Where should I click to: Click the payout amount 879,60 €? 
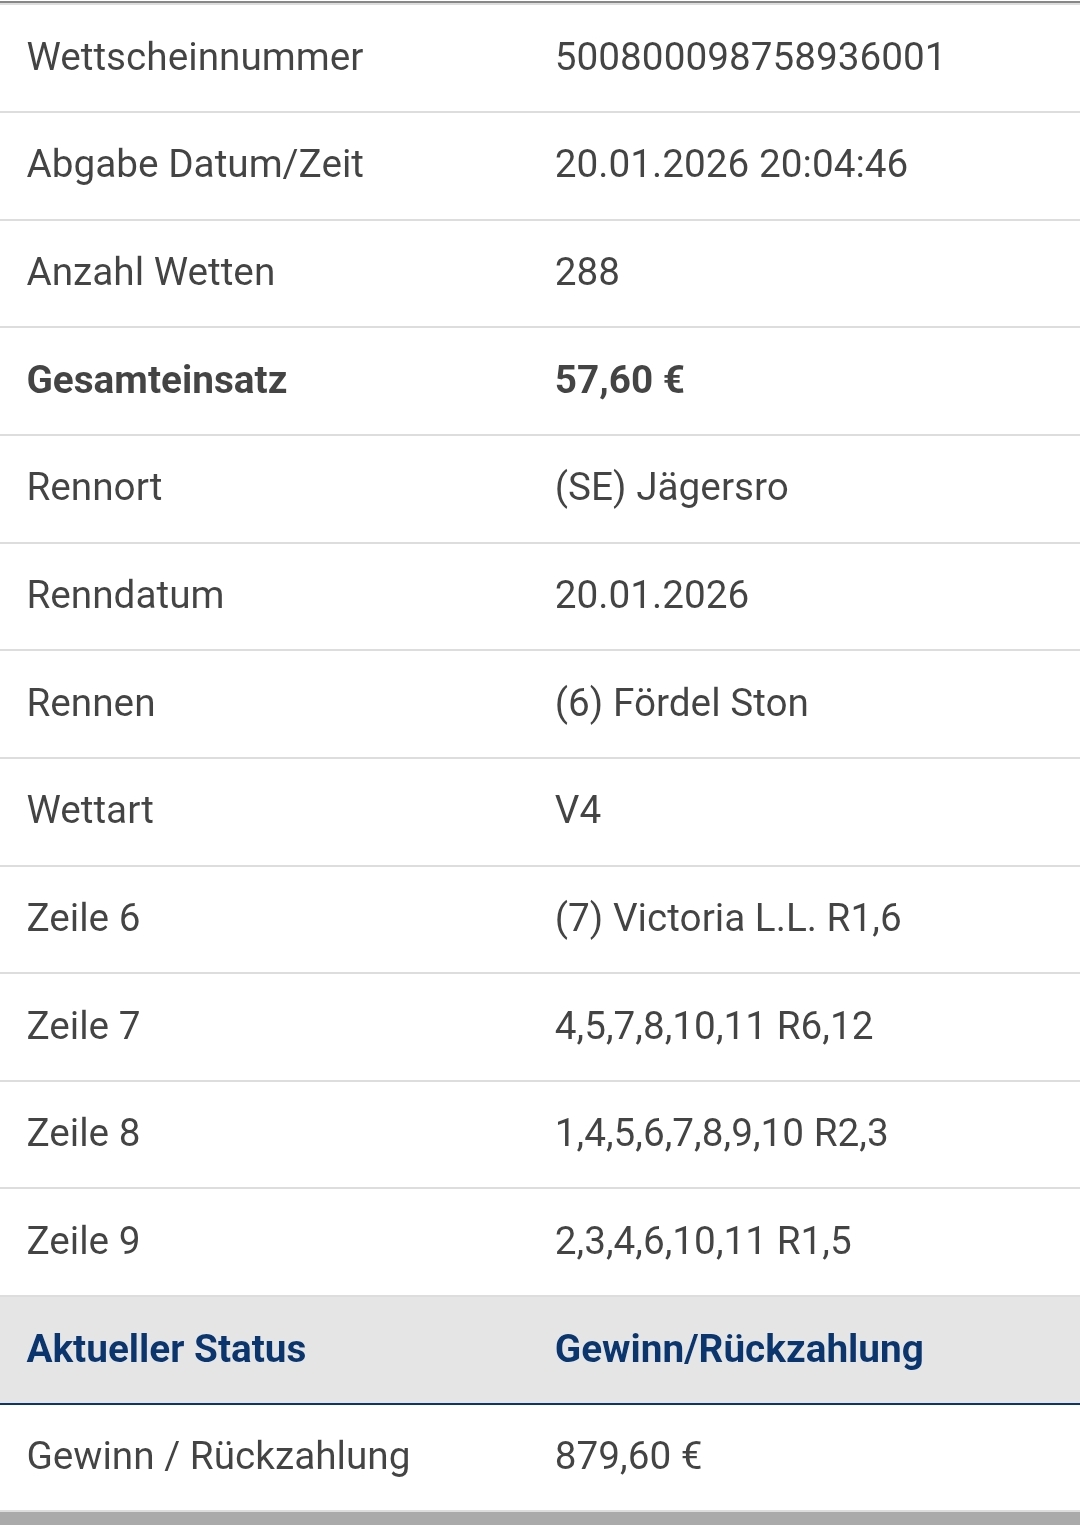tap(628, 1456)
